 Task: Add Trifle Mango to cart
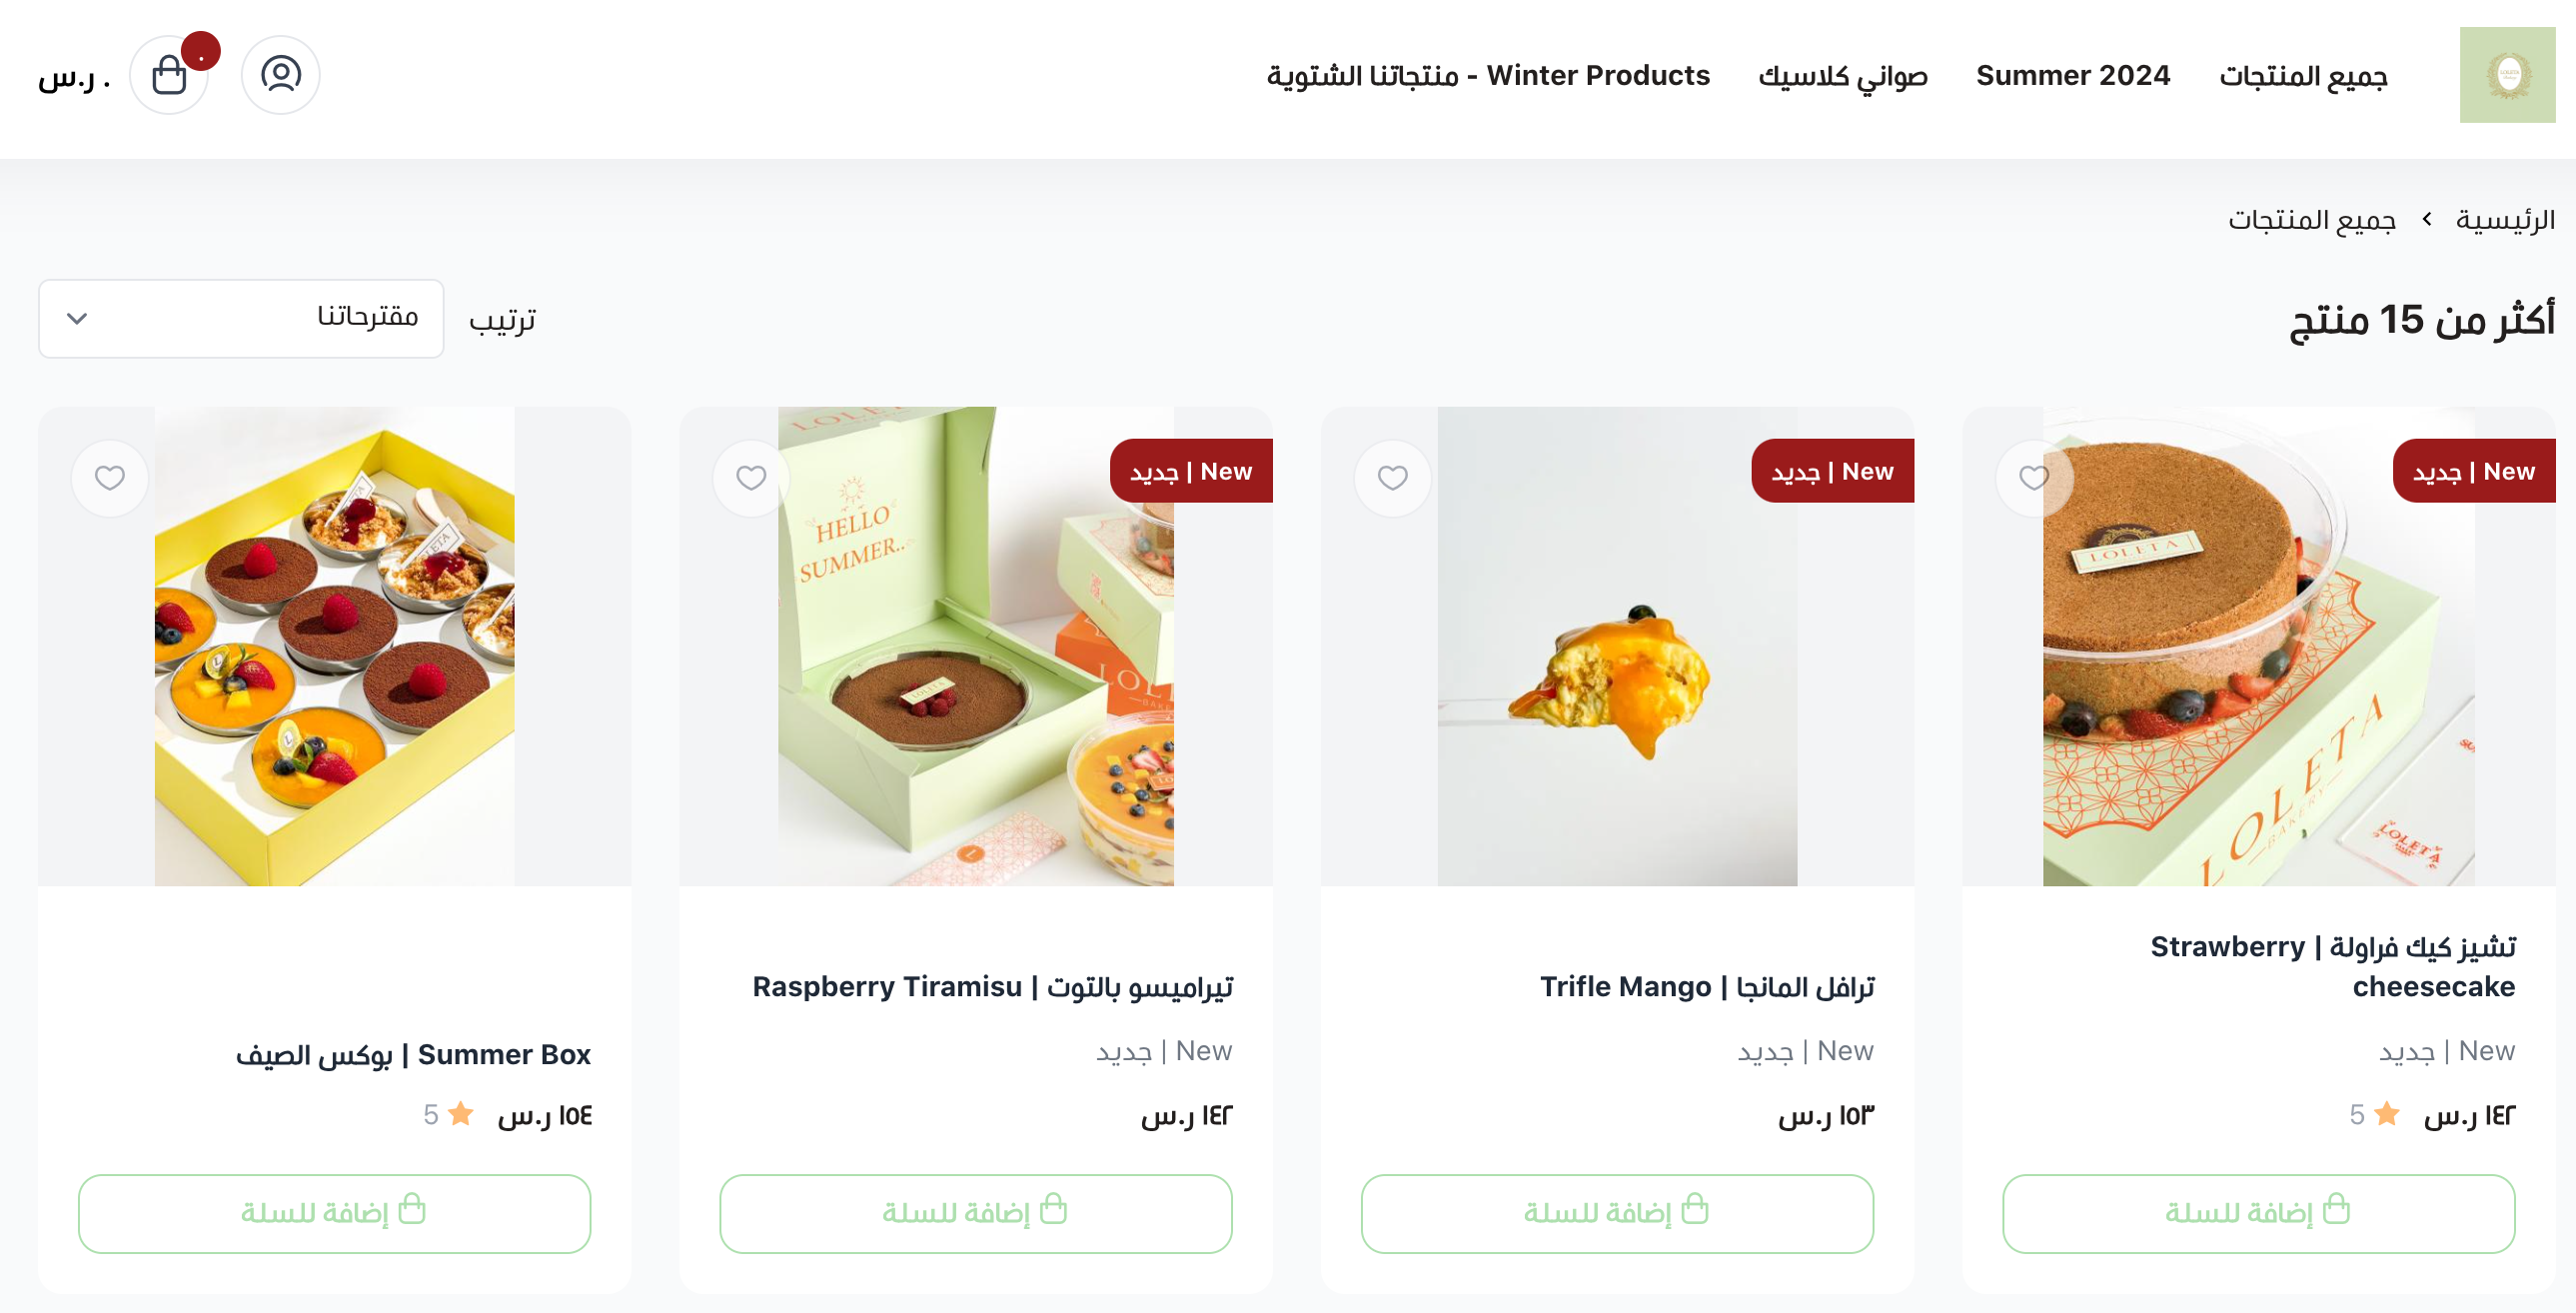(1617, 1213)
